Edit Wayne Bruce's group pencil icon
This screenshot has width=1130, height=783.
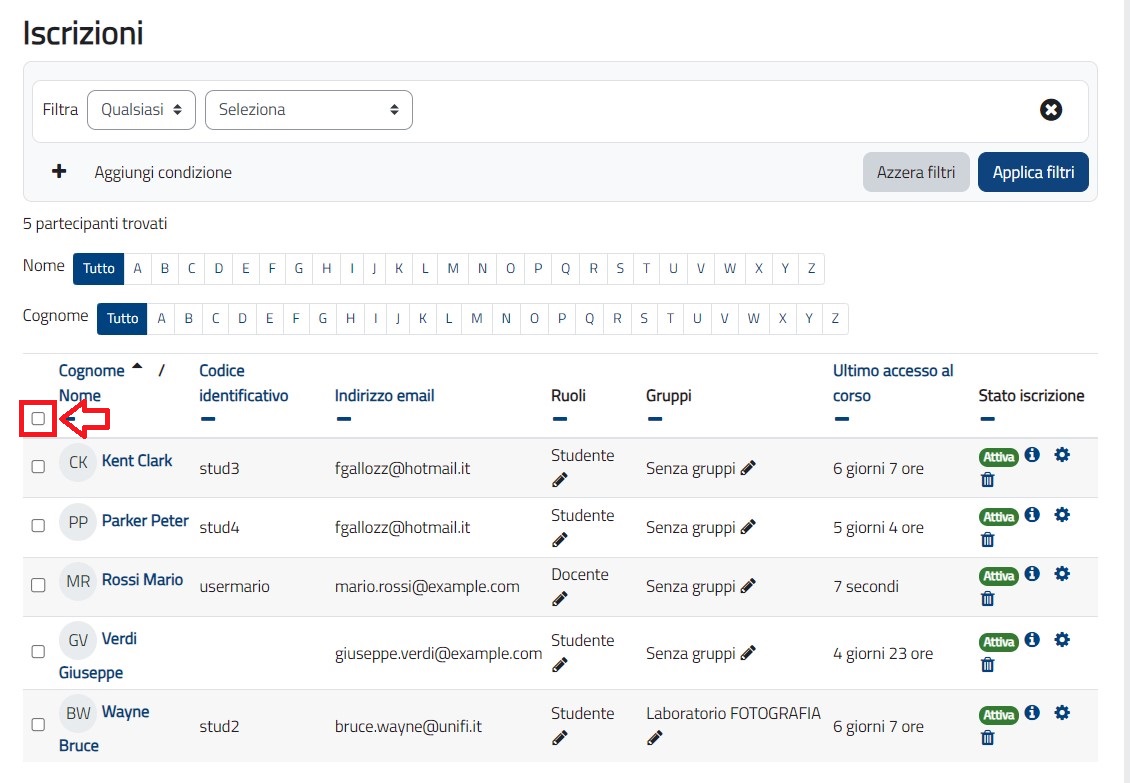tap(655, 739)
